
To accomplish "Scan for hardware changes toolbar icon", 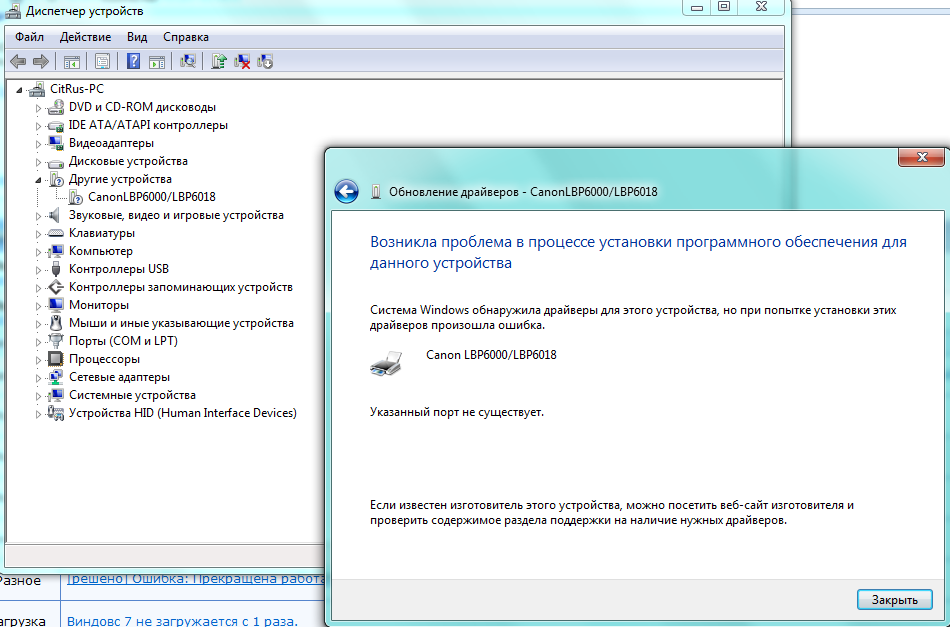I will point(188,61).
